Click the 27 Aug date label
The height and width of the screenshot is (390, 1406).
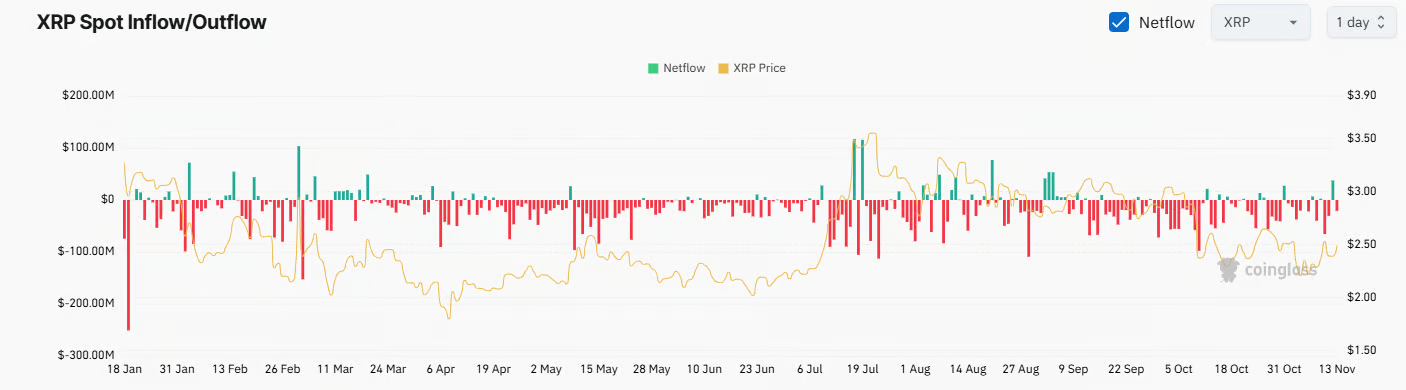[1021, 369]
